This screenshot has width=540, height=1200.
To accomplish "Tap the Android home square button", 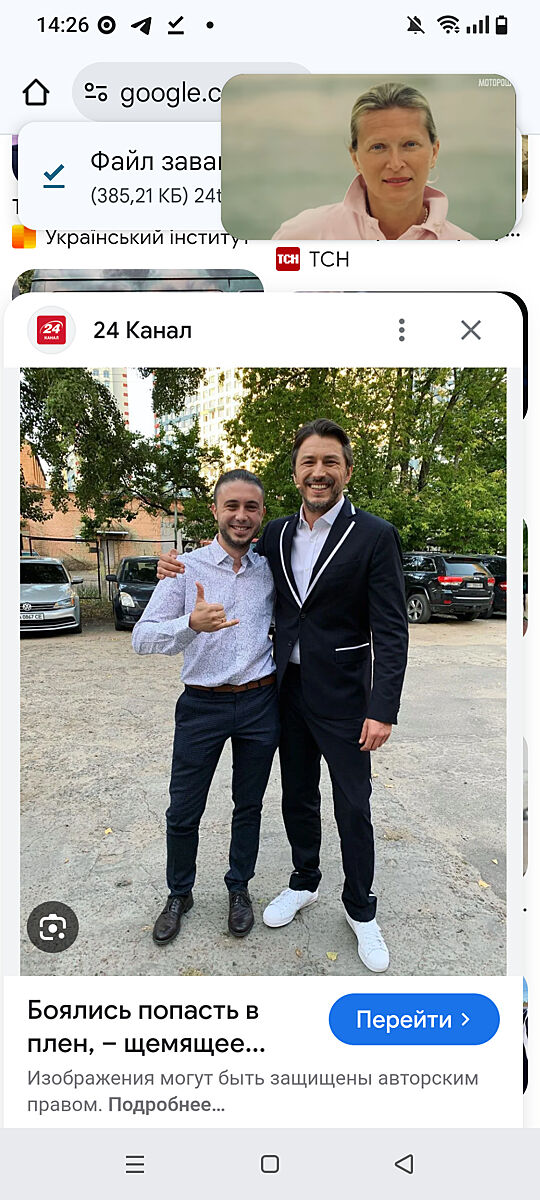I will pyautogui.click(x=270, y=1164).
